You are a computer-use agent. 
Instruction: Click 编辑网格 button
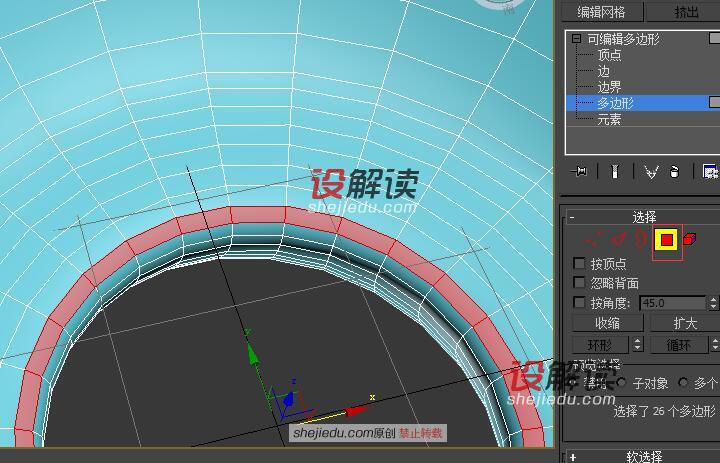click(602, 12)
